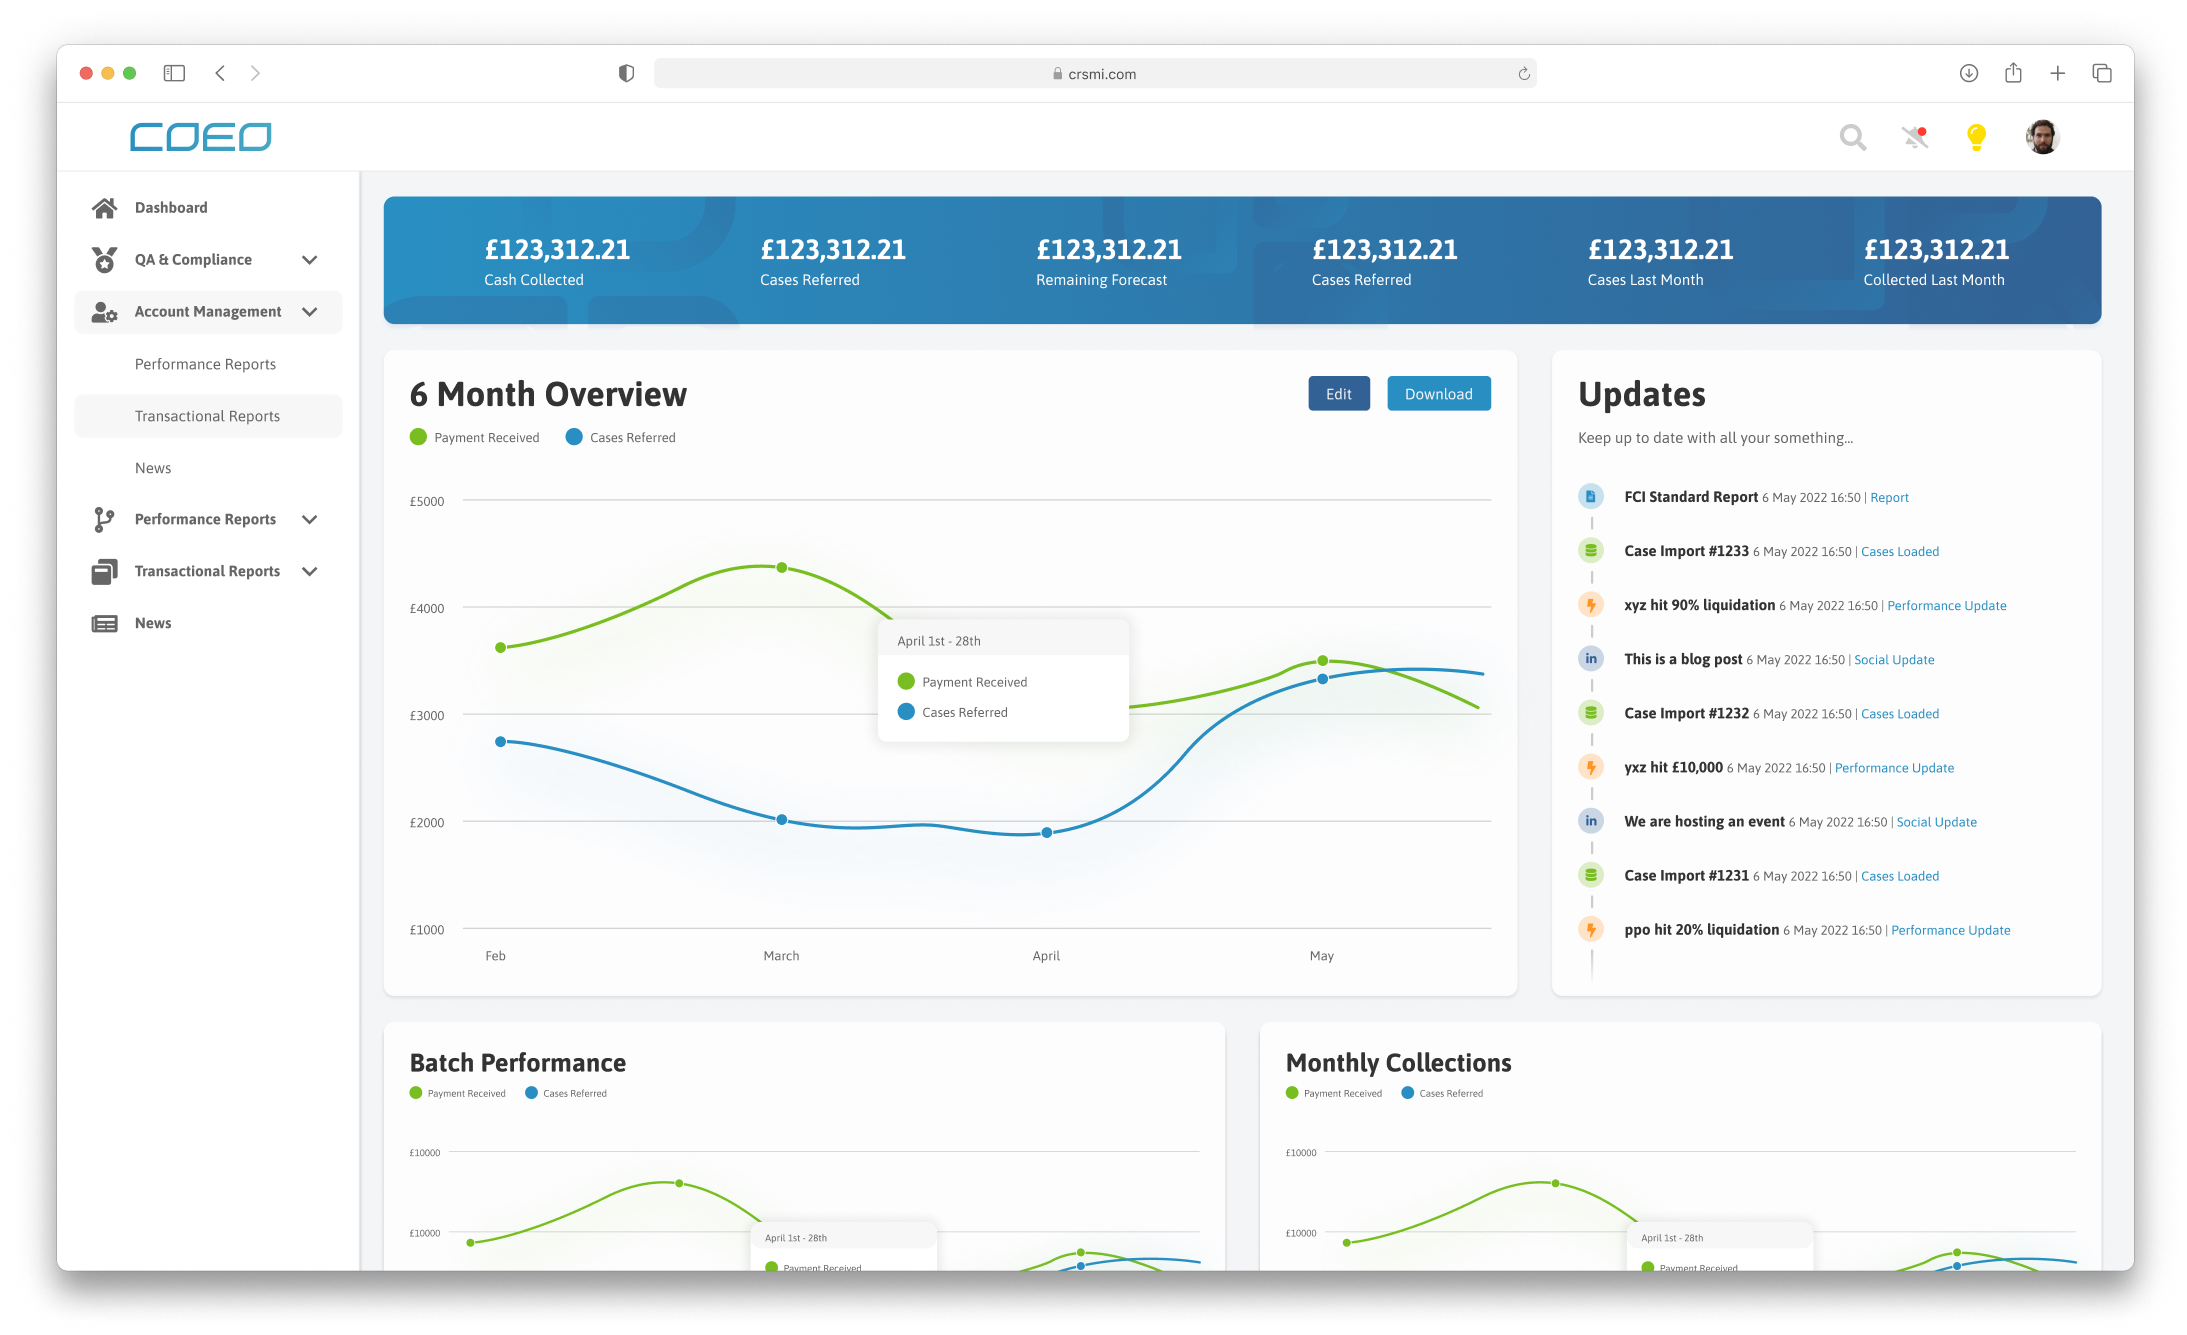Collapse the Account Management chevron
This screenshot has height=1335, width=2187.
310,312
